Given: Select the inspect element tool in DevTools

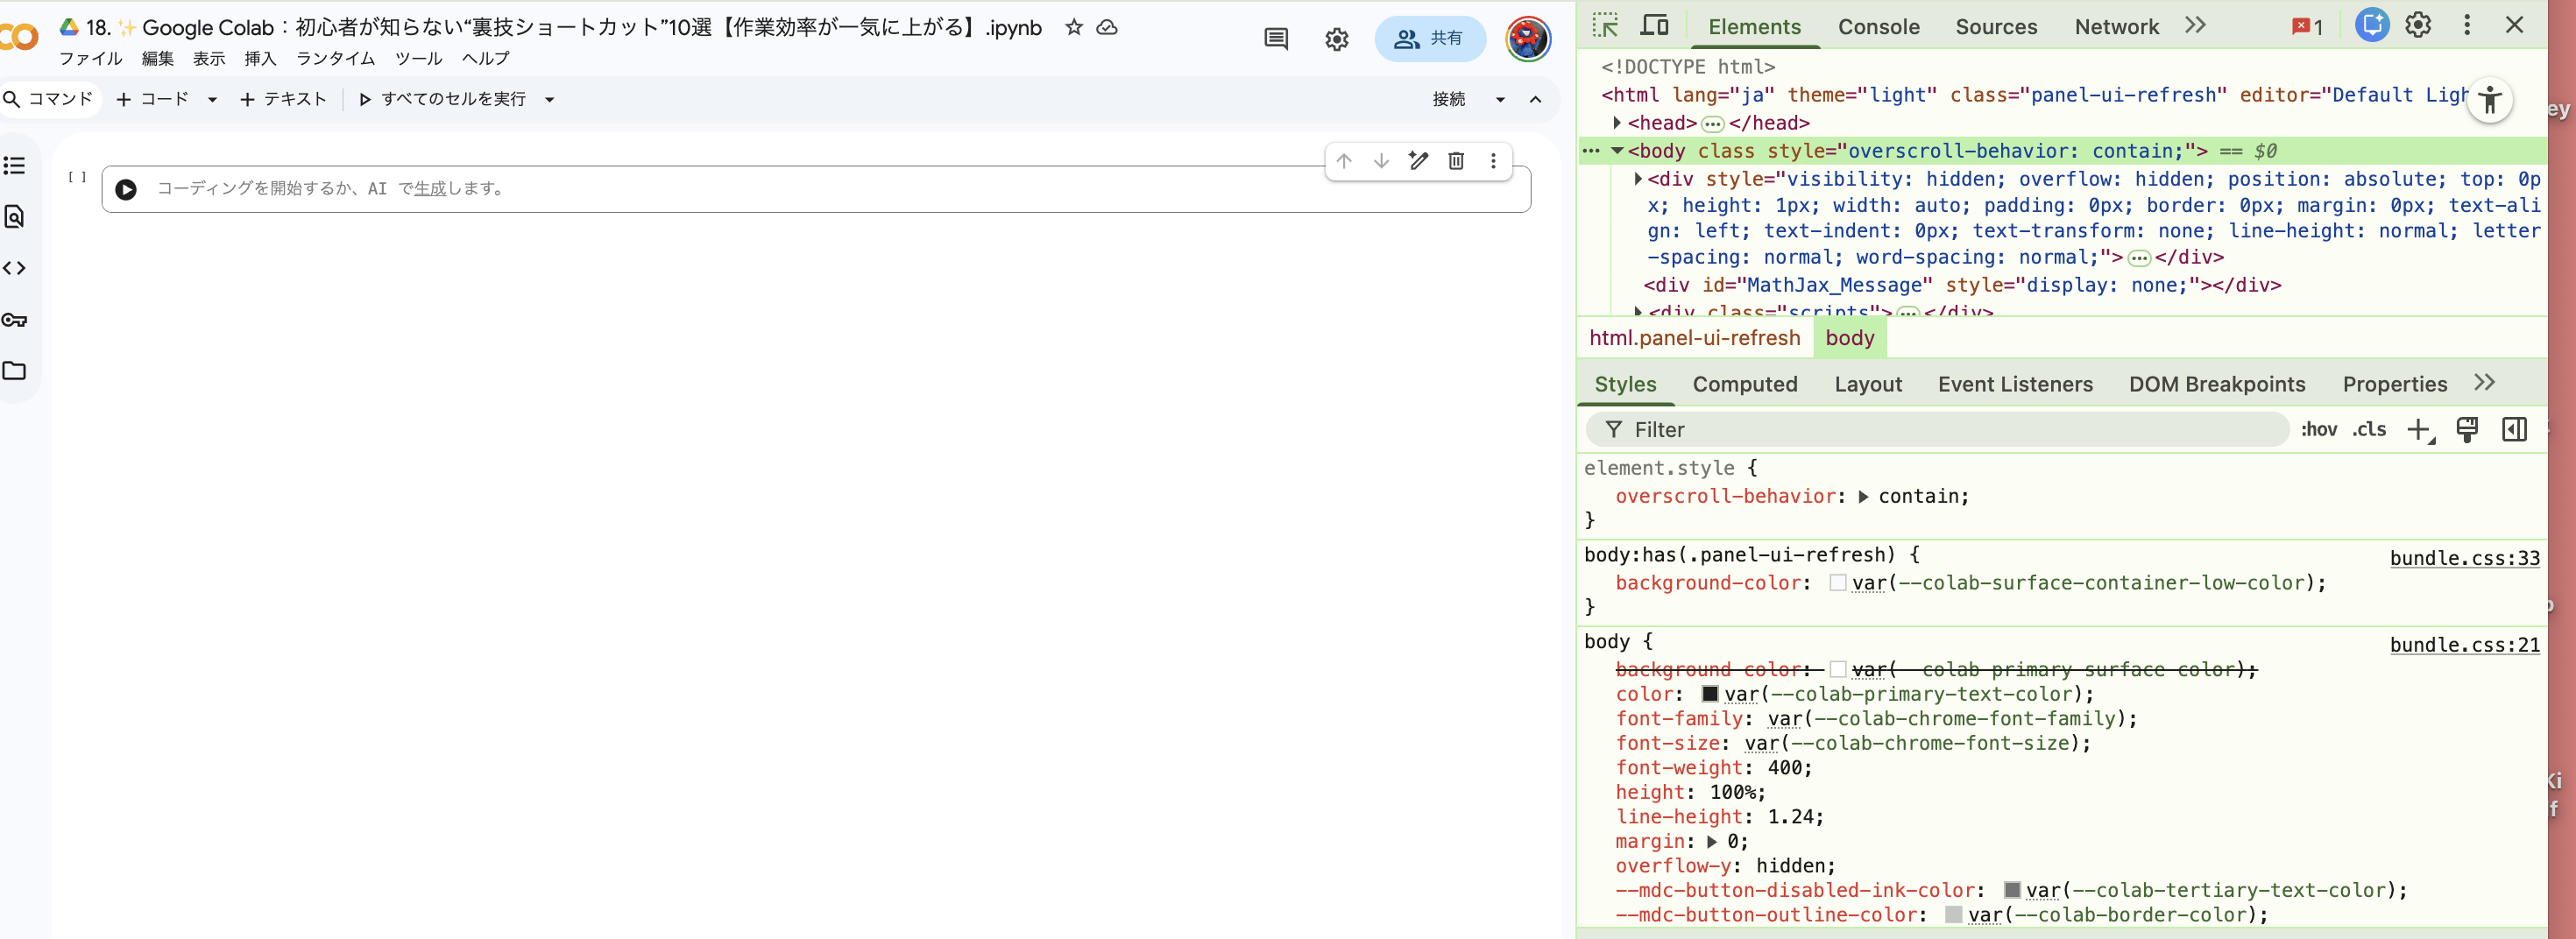Looking at the screenshot, I should [1605, 24].
